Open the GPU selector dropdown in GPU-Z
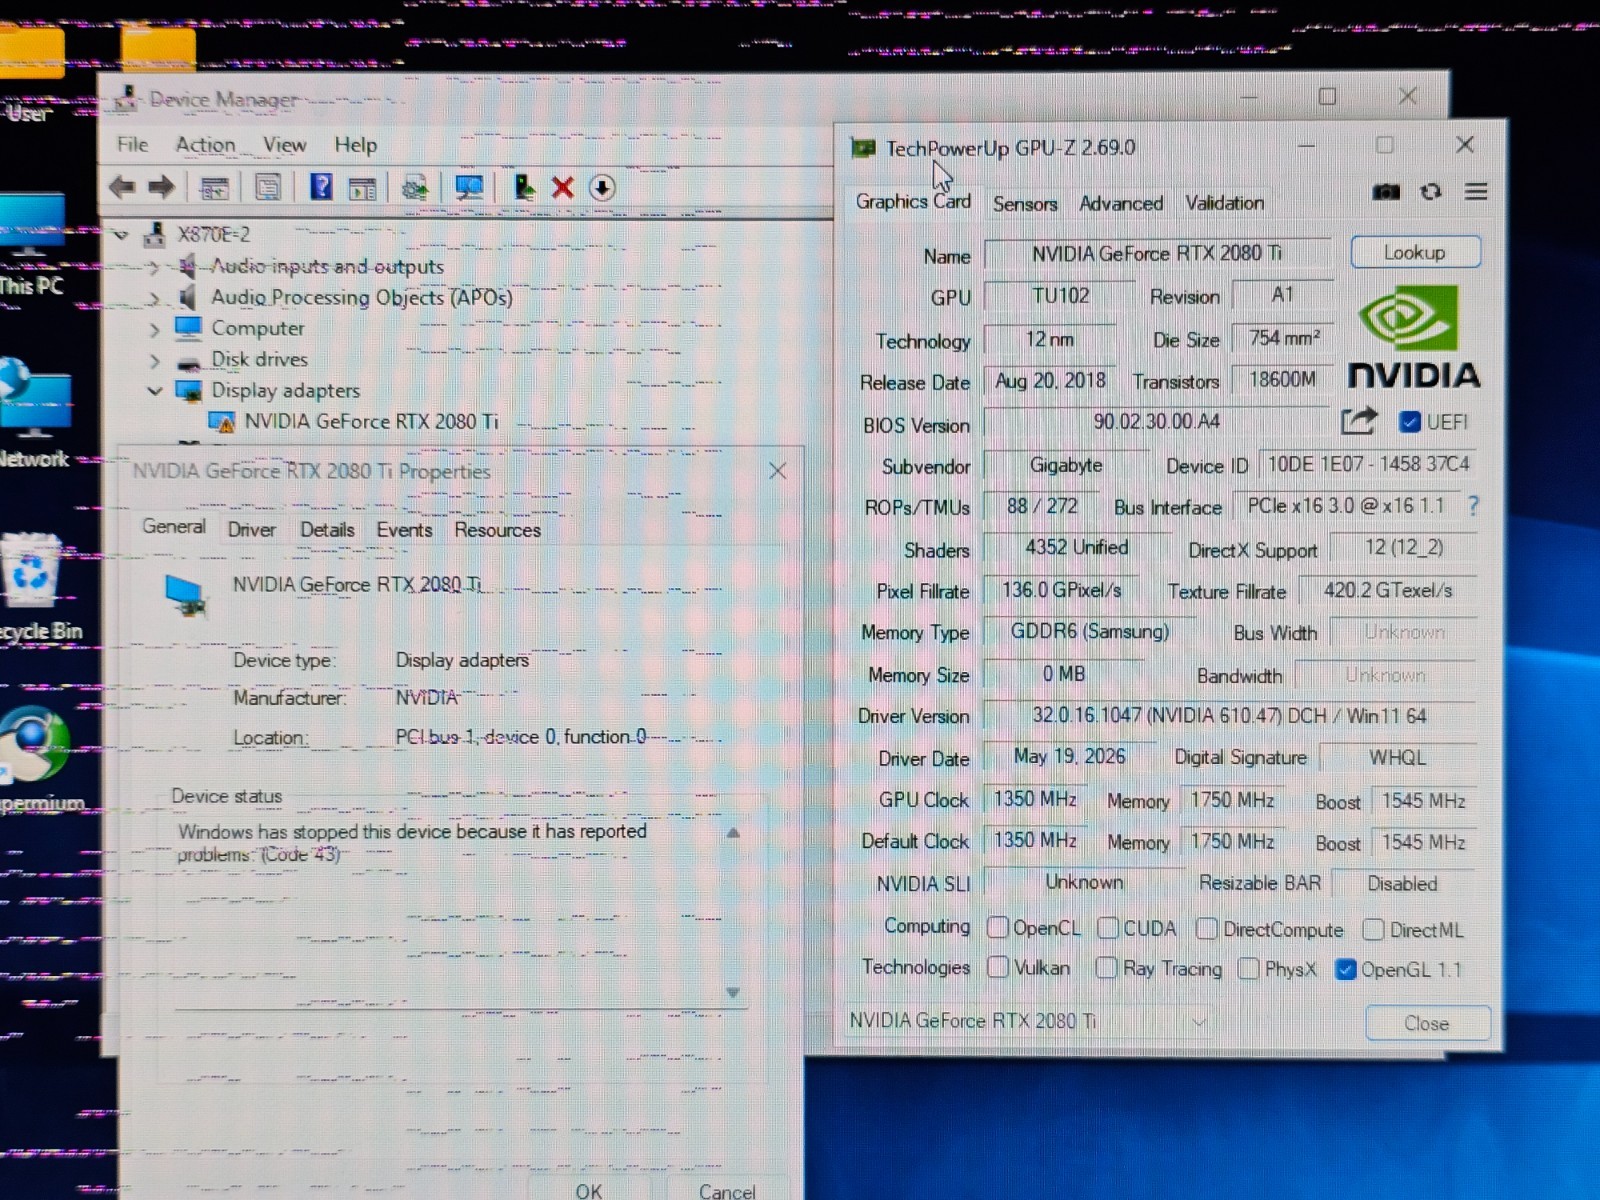This screenshot has height=1200, width=1600. click(x=1028, y=1021)
